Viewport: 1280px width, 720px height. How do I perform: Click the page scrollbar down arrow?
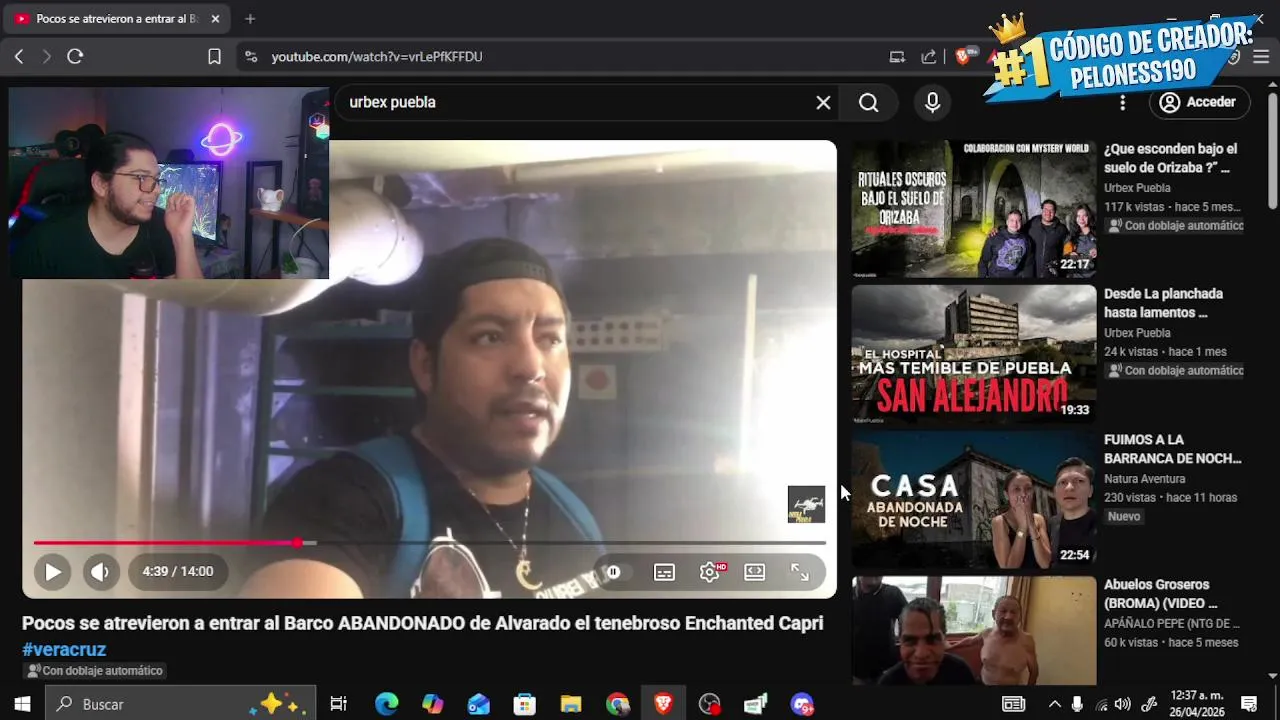tap(1272, 676)
